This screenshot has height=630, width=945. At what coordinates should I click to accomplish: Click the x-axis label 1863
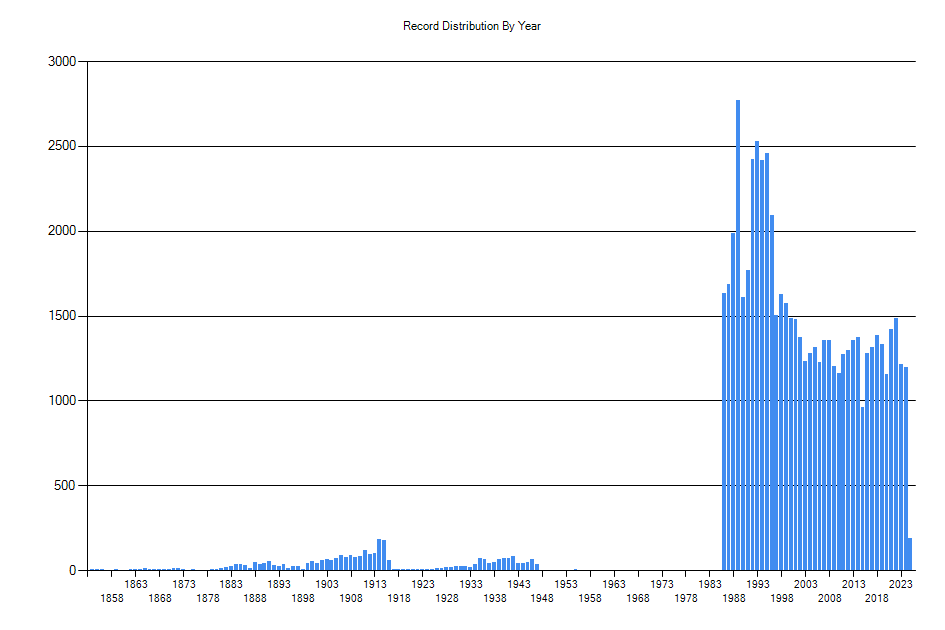(x=136, y=584)
